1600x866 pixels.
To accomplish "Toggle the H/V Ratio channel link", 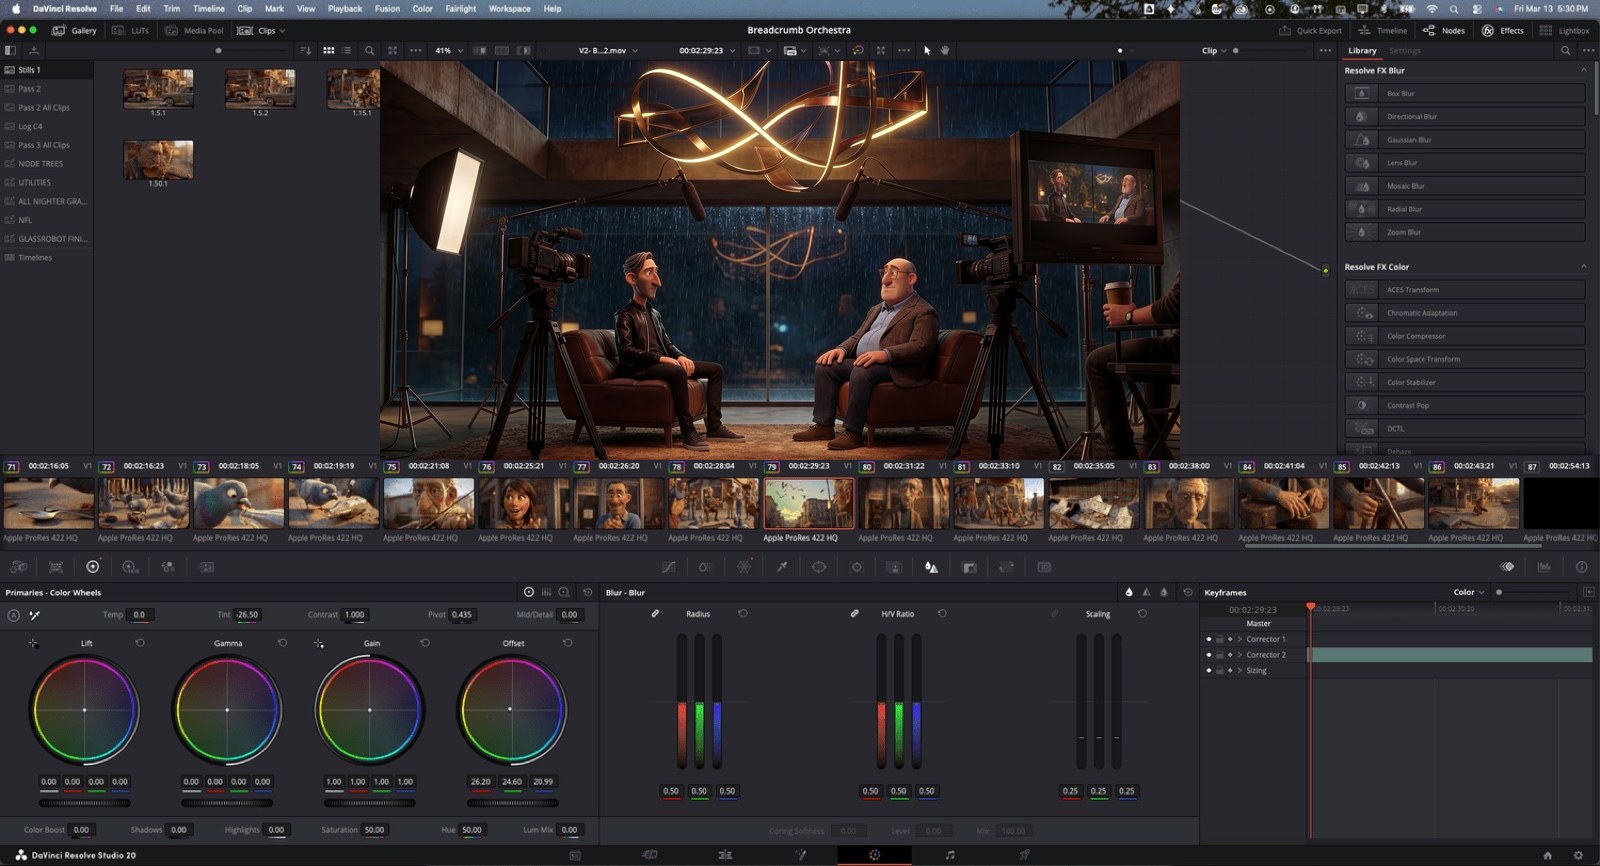I will (855, 614).
